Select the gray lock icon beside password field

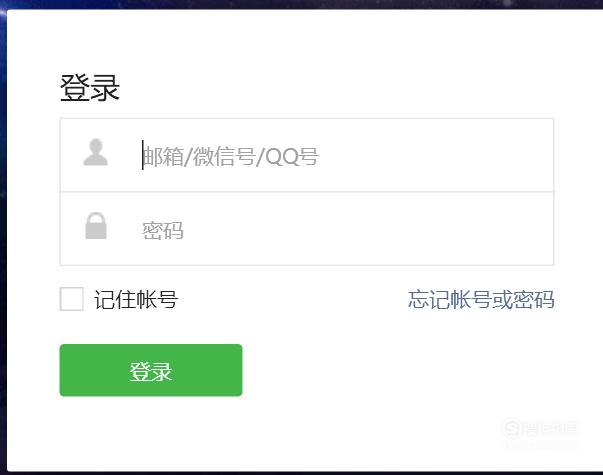click(96, 226)
